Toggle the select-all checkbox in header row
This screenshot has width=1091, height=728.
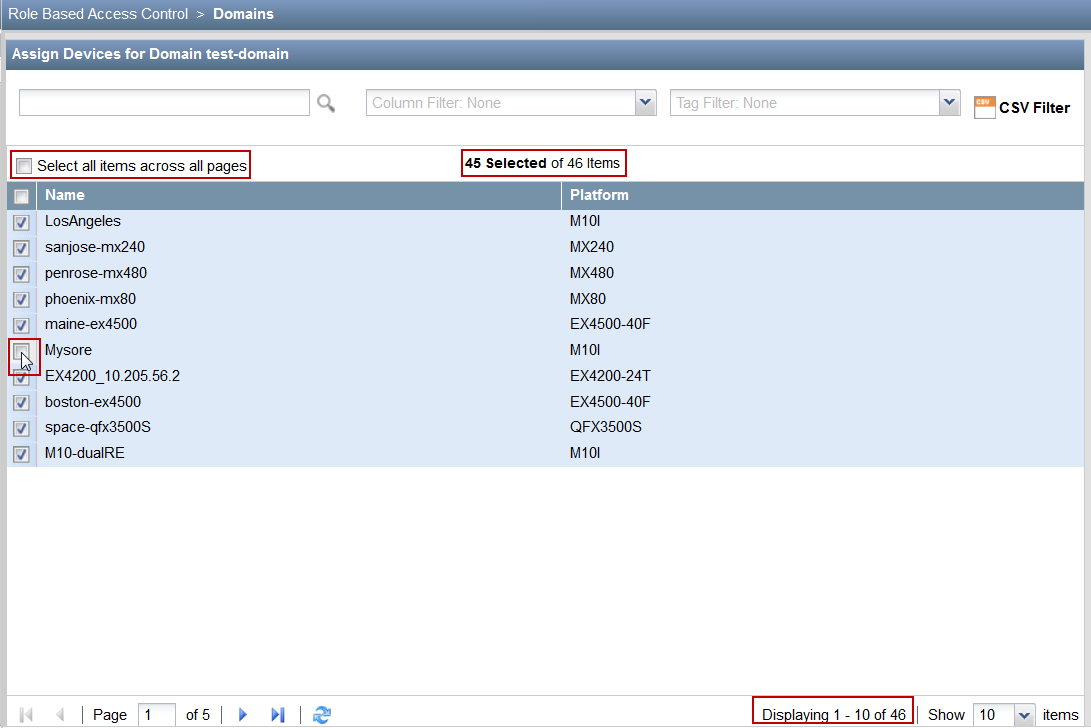tap(21, 195)
